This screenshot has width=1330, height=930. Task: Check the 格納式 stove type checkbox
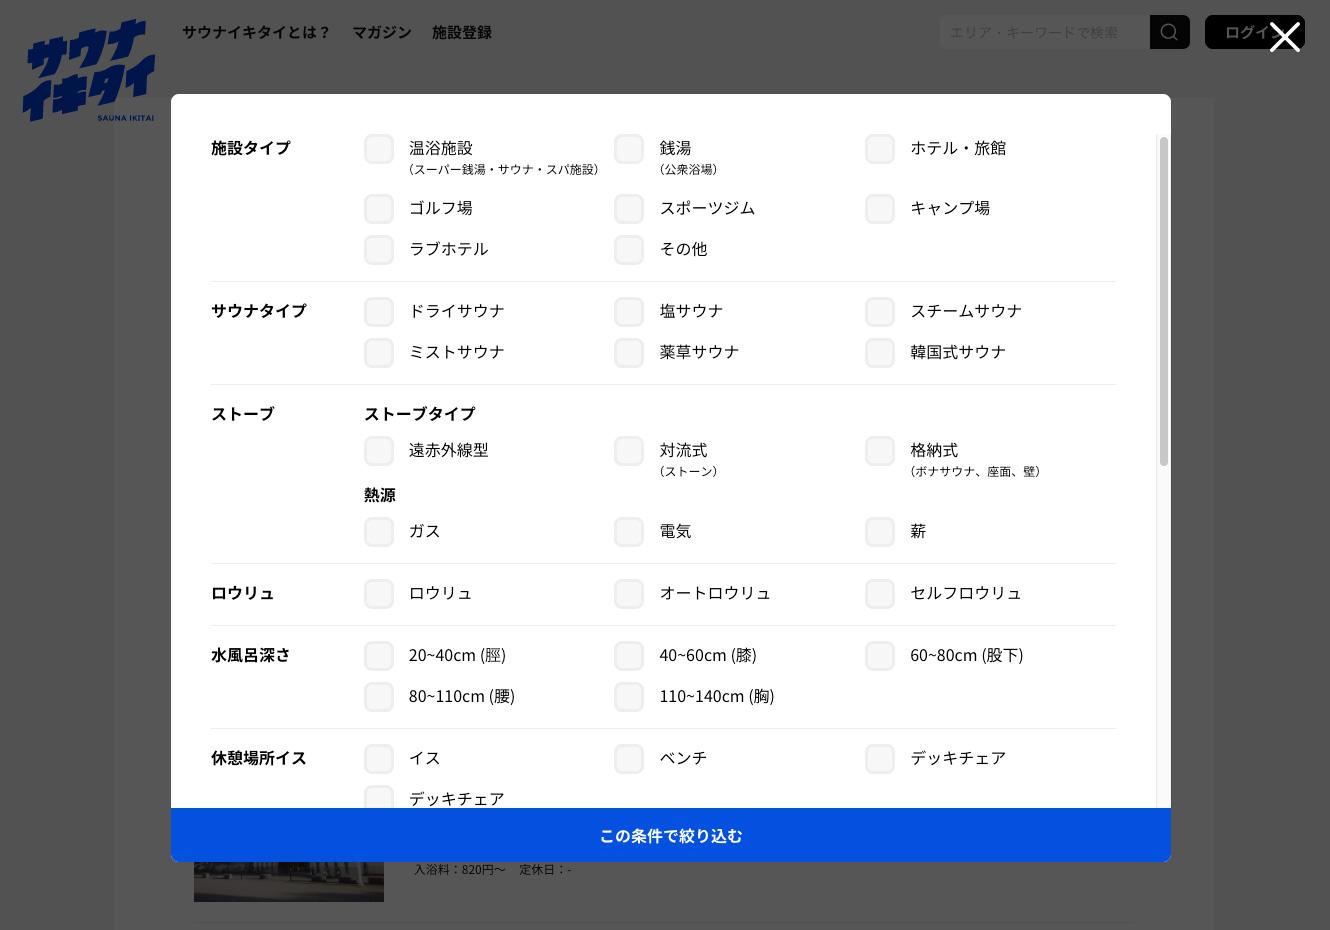(880, 451)
